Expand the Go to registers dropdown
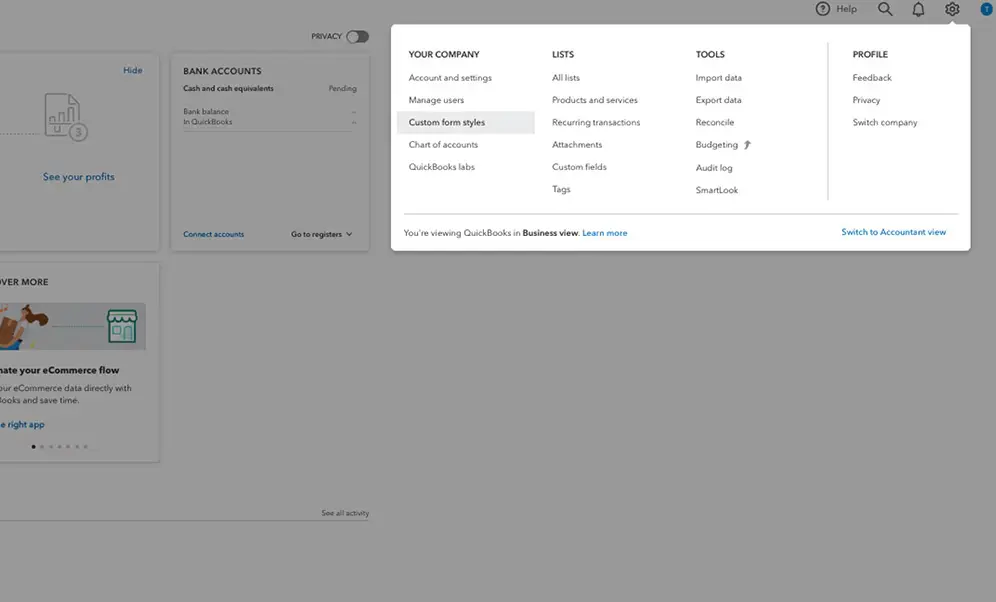Viewport: 996px width, 602px height. point(321,234)
